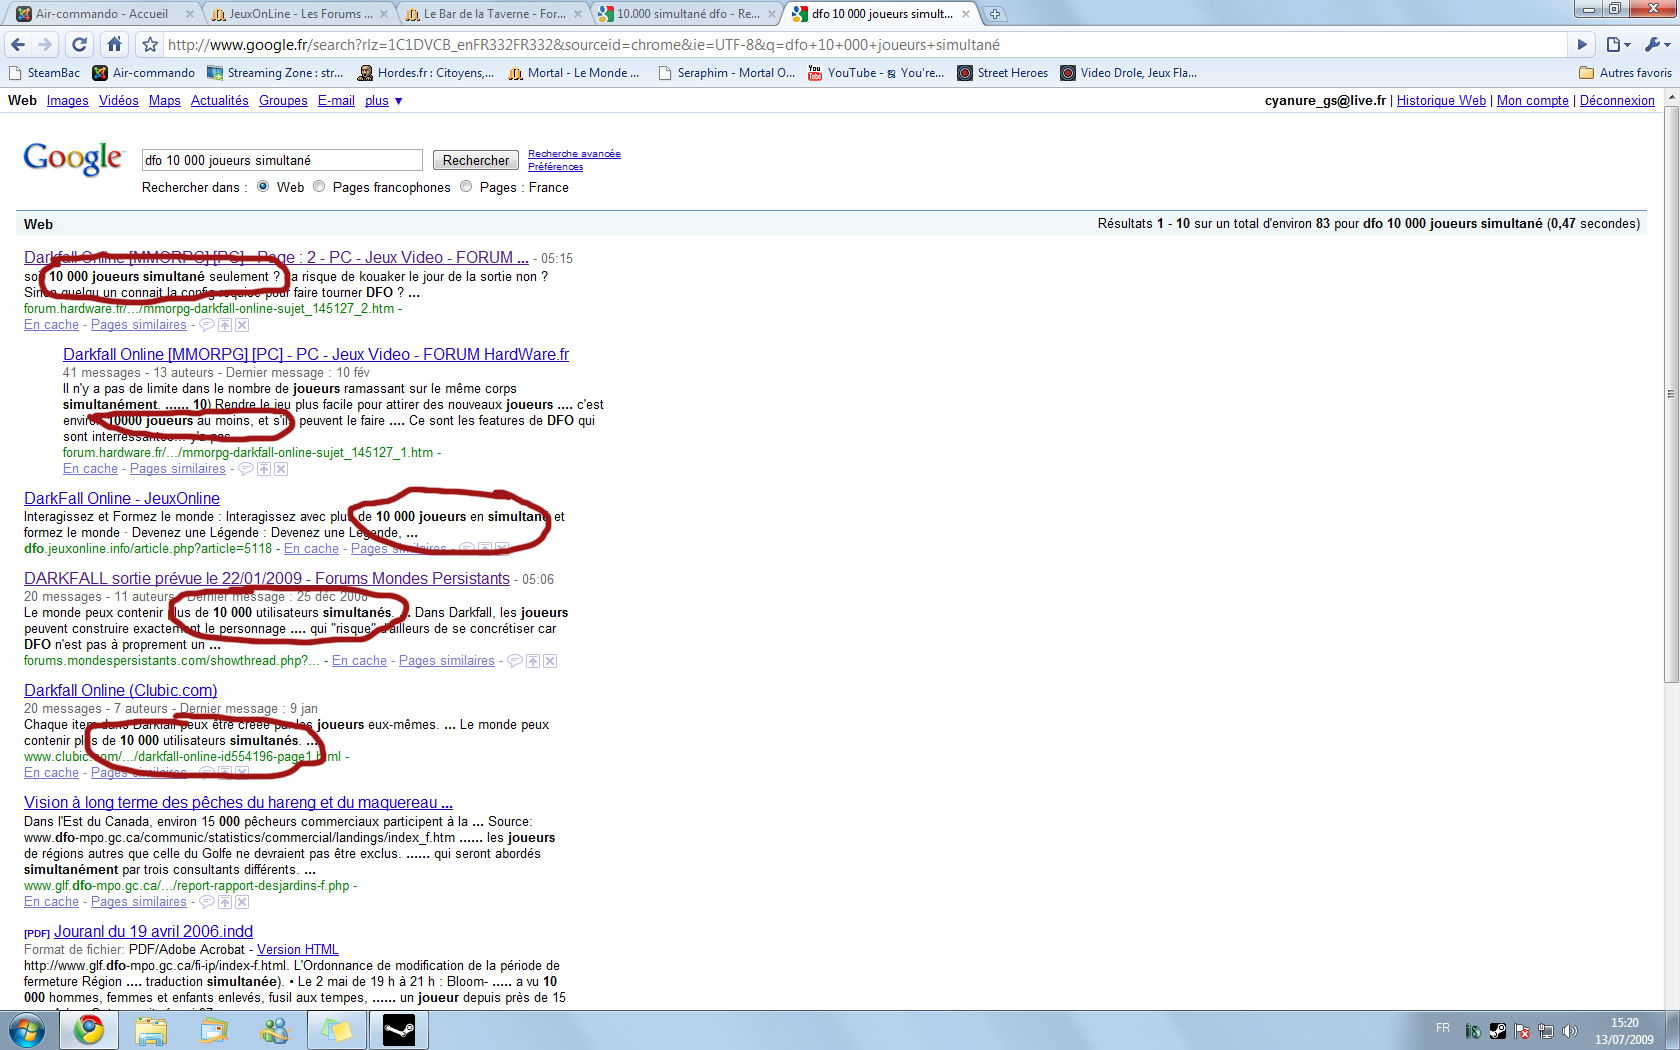This screenshot has height=1050, width=1680.
Task: Switch to the Le Bar de la Taverne tab
Action: [492, 14]
